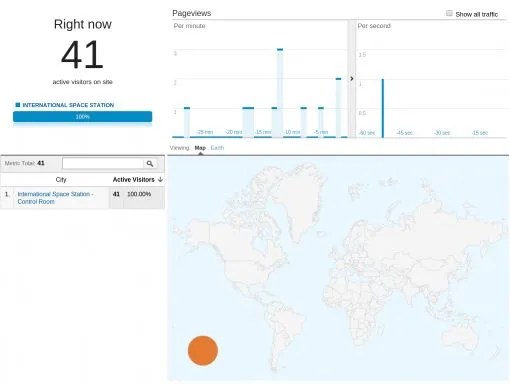
Task: Collapse per-second panel with chevron arrow
Action: (x=352, y=79)
